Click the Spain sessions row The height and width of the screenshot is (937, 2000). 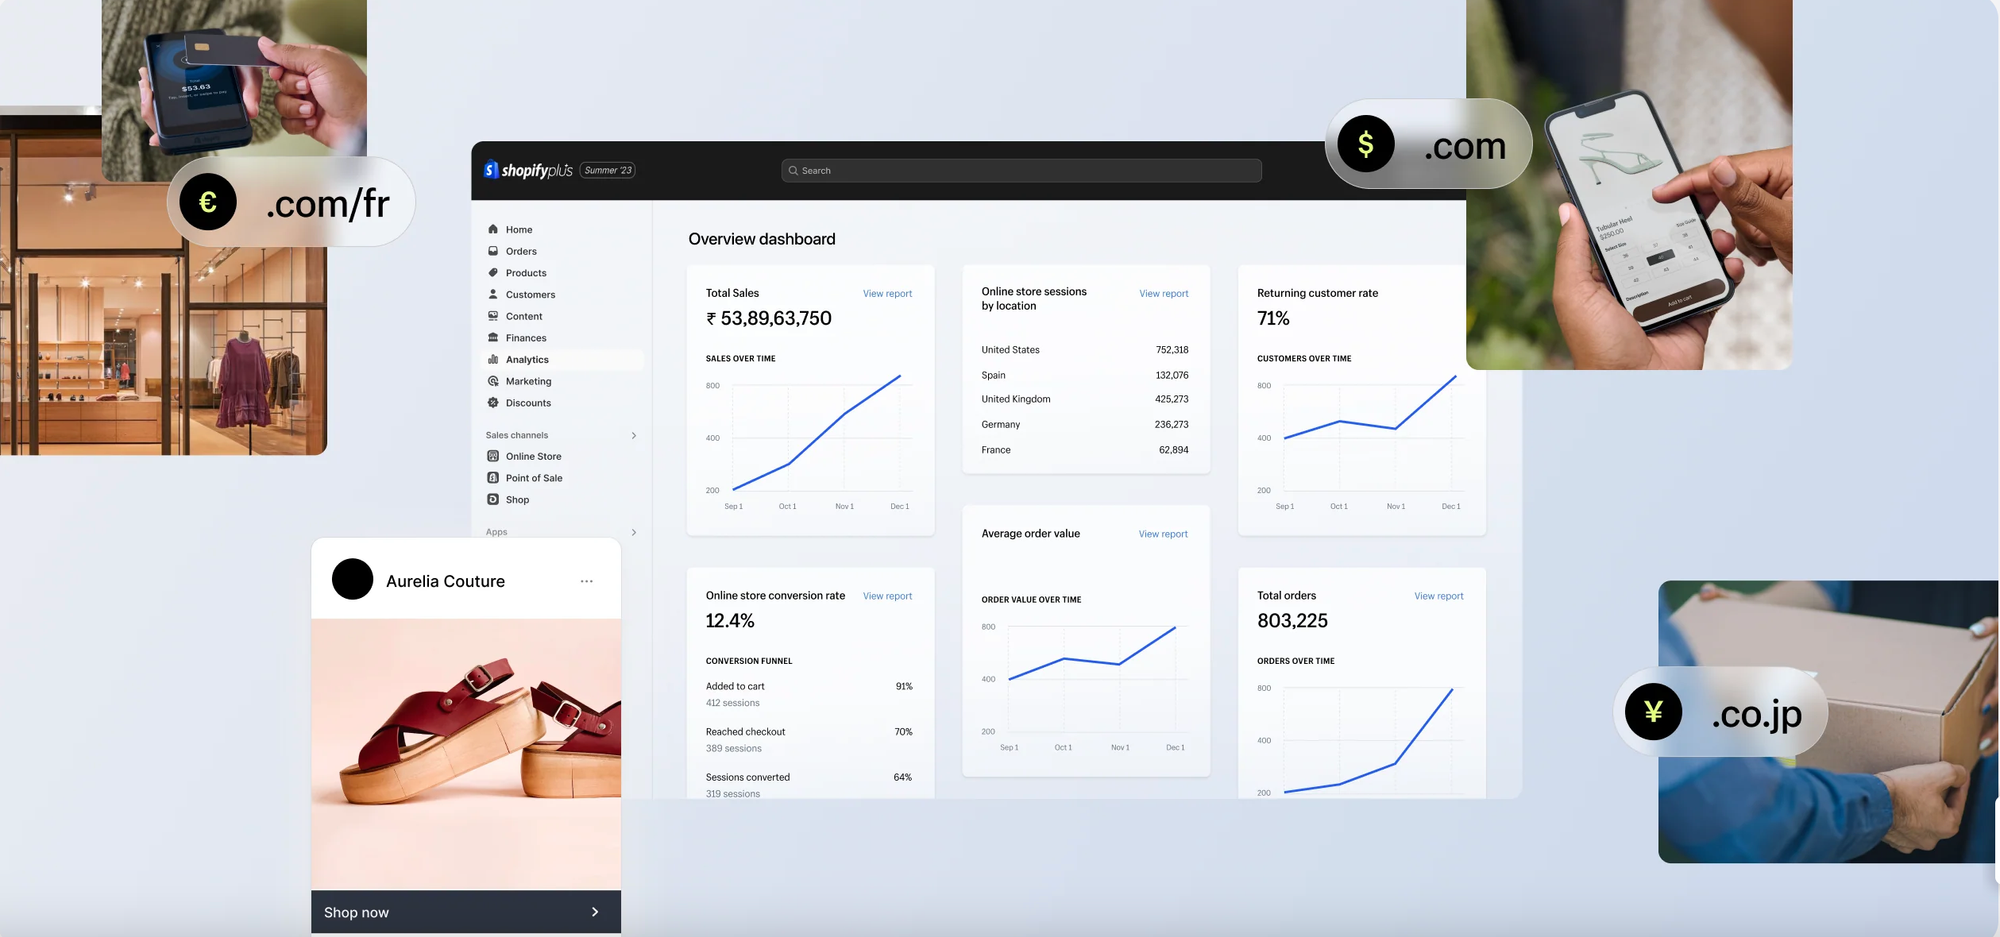coord(1085,375)
